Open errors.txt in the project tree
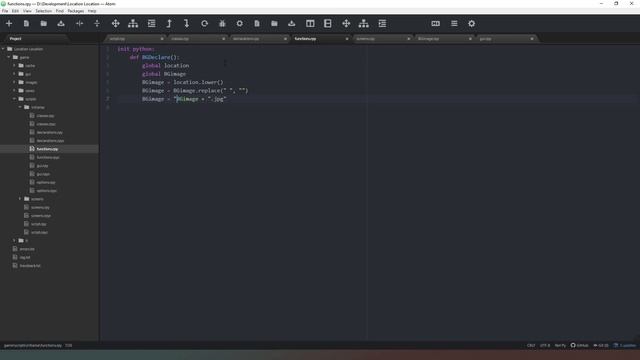The image size is (640, 360). click(27, 249)
